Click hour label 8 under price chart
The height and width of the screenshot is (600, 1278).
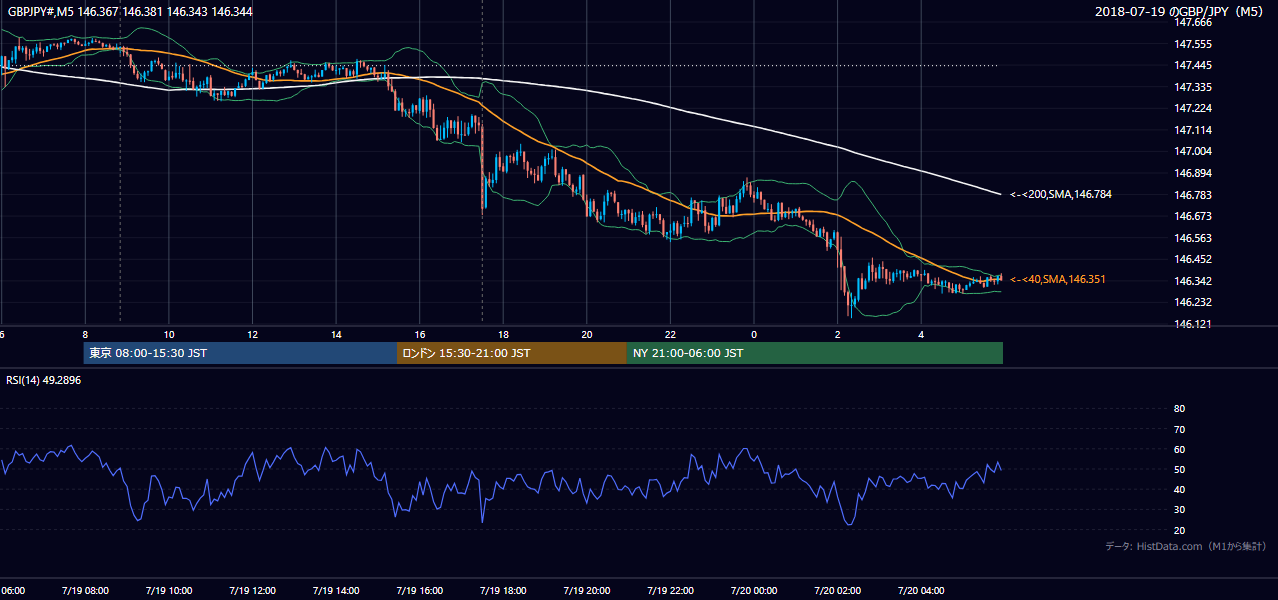point(85,334)
